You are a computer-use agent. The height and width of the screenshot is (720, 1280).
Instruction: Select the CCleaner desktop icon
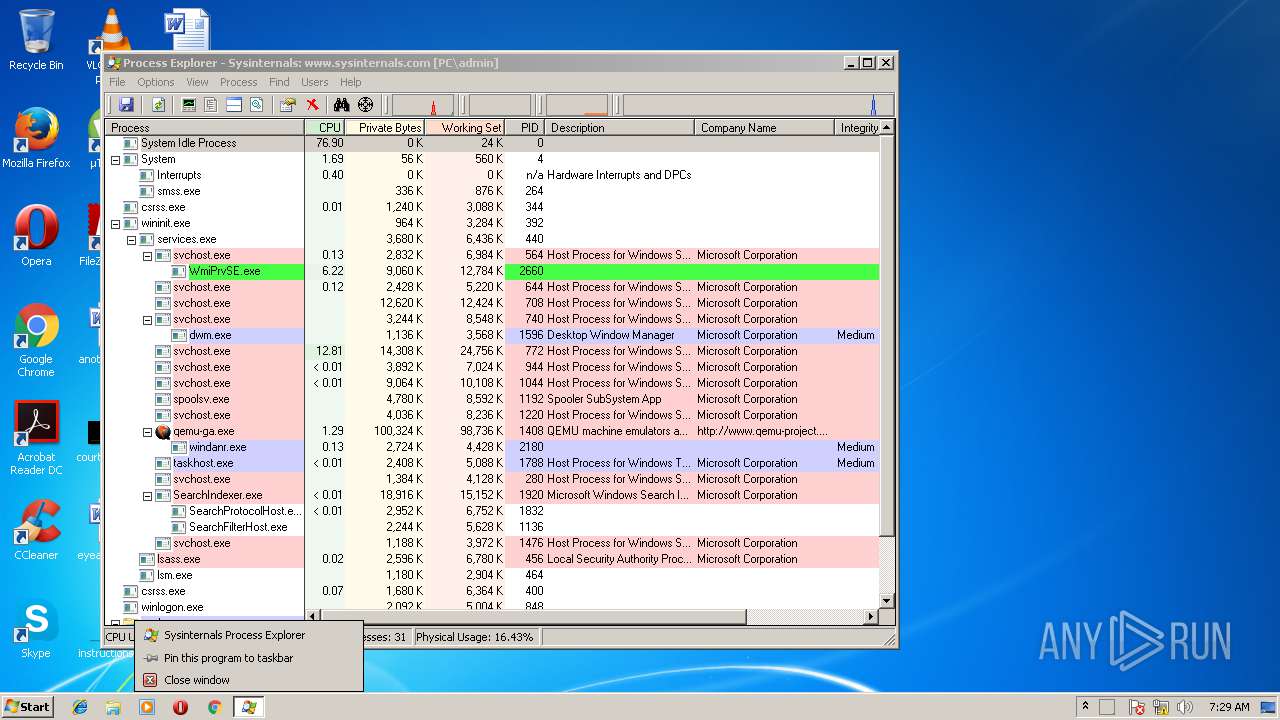pyautogui.click(x=36, y=530)
